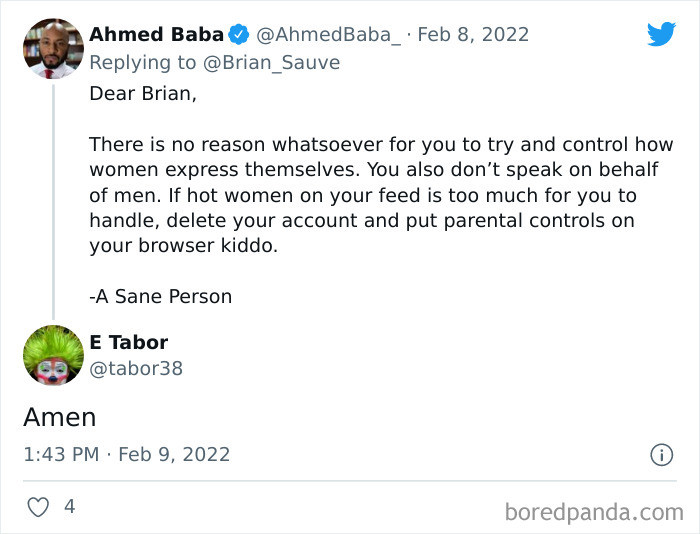Open the 1:43 PM Feb 9 timestamp
The height and width of the screenshot is (534, 700).
[x=127, y=454]
